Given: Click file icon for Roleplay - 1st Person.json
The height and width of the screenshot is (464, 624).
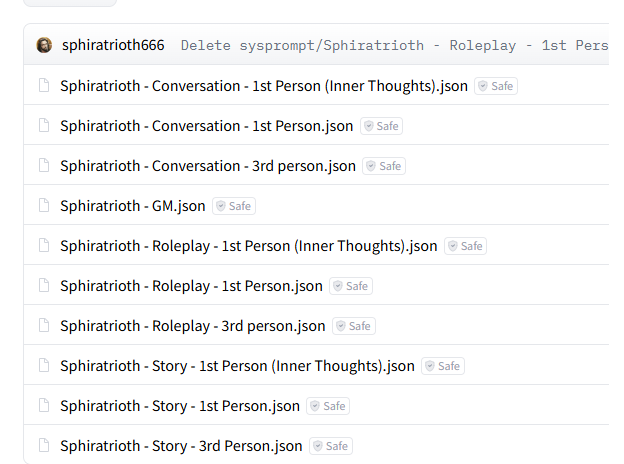Looking at the screenshot, I should click(x=44, y=286).
